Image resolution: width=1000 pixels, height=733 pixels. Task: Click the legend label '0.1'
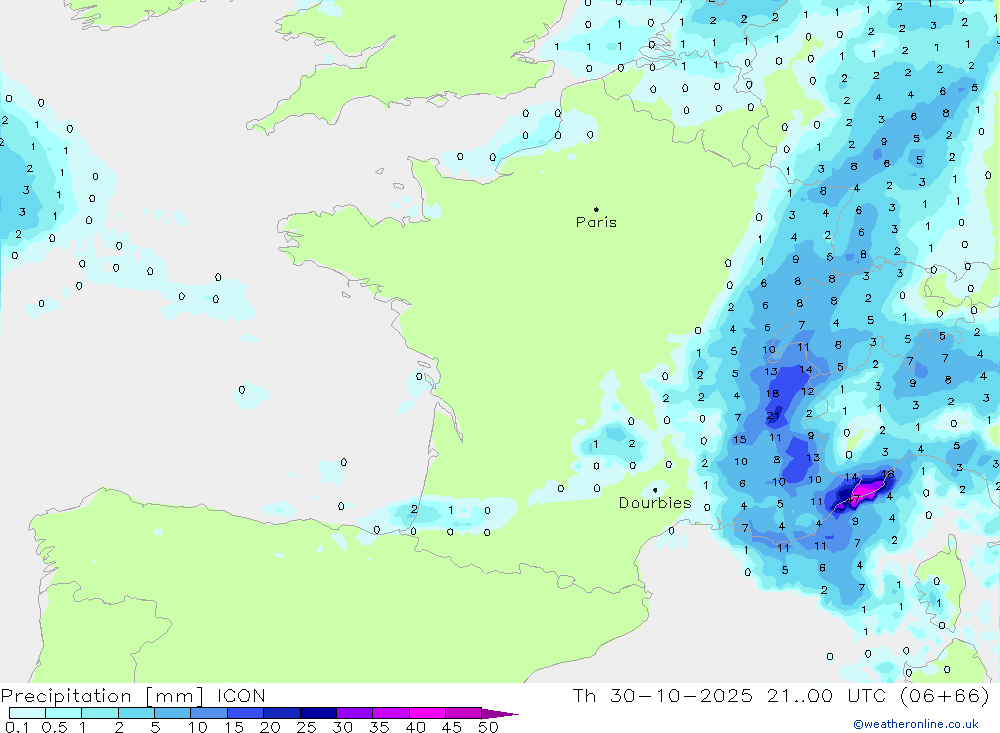[x=17, y=727]
